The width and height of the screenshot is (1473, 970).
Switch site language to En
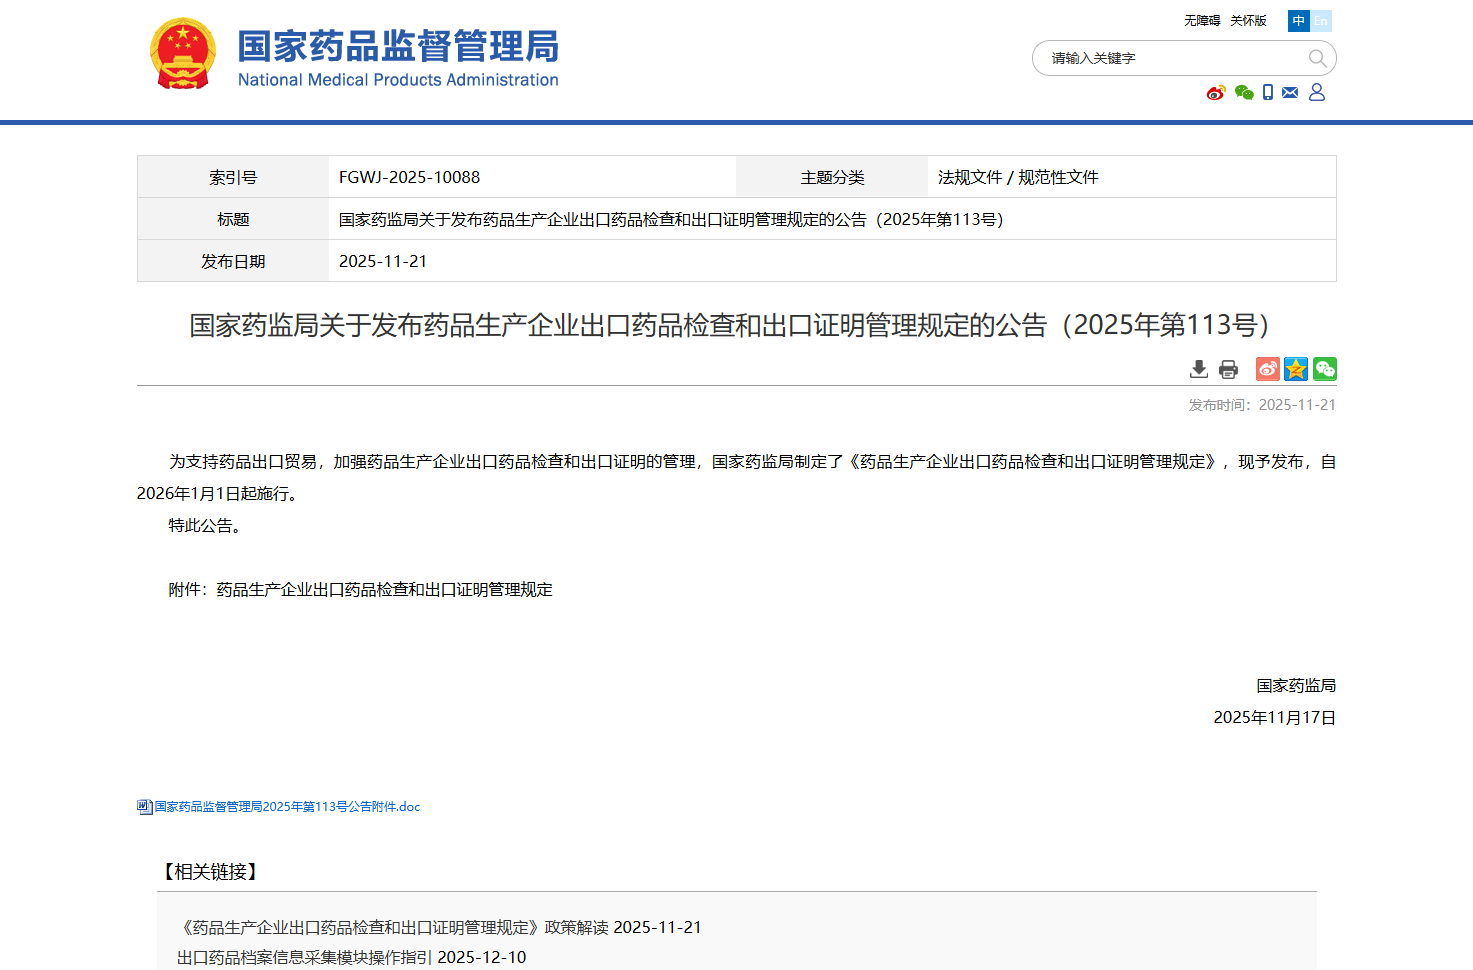[x=1321, y=20]
